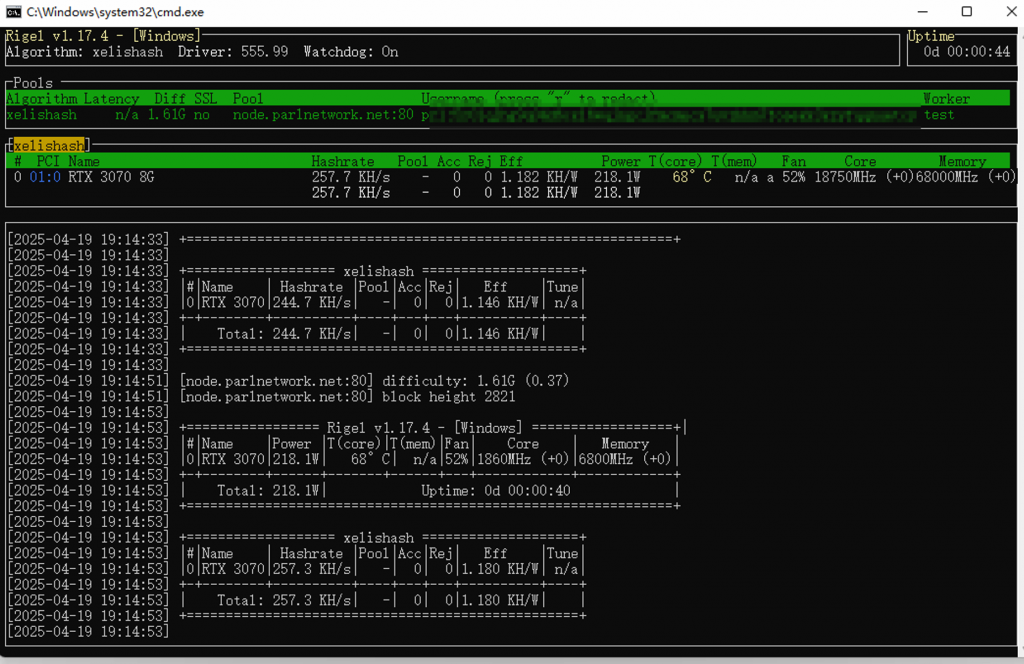Click the yellow "68° C" core temperature

tap(692, 177)
